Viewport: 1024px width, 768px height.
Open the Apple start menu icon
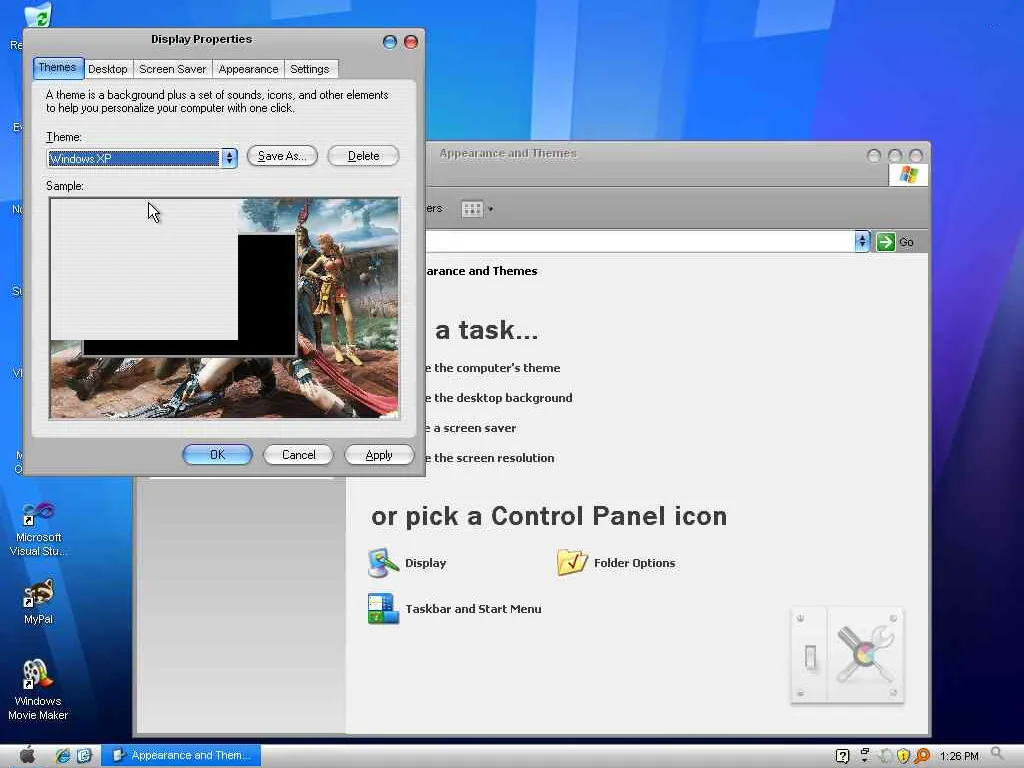tap(27, 755)
